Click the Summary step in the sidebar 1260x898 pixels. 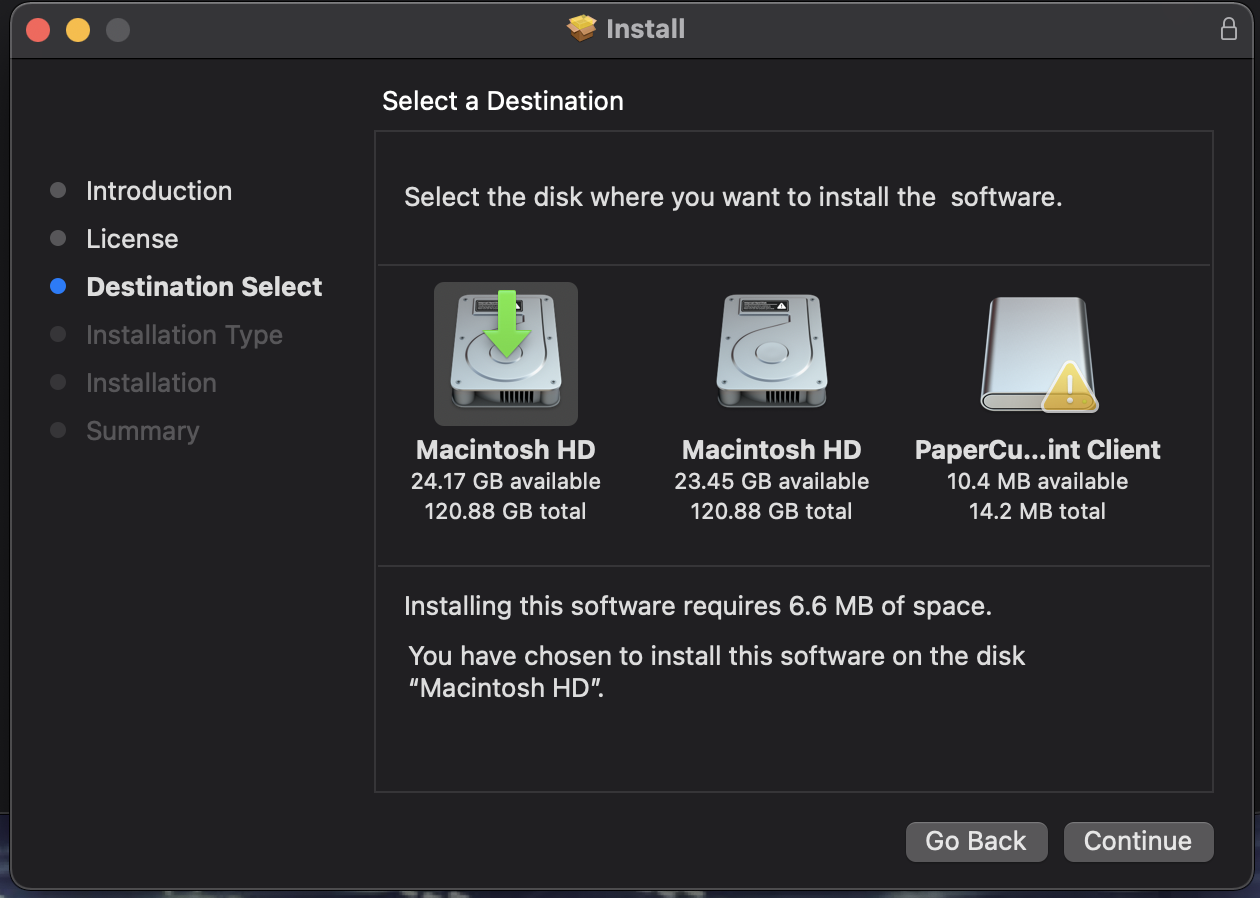click(x=142, y=431)
